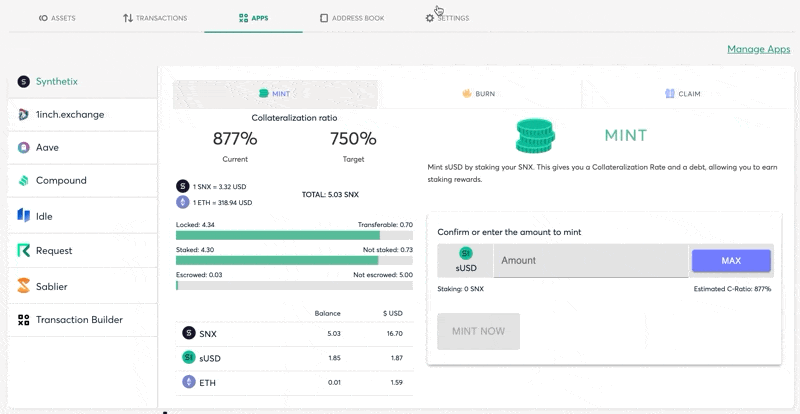
Task: Click 'Collateralization ratio' heading
Action: [294, 118]
